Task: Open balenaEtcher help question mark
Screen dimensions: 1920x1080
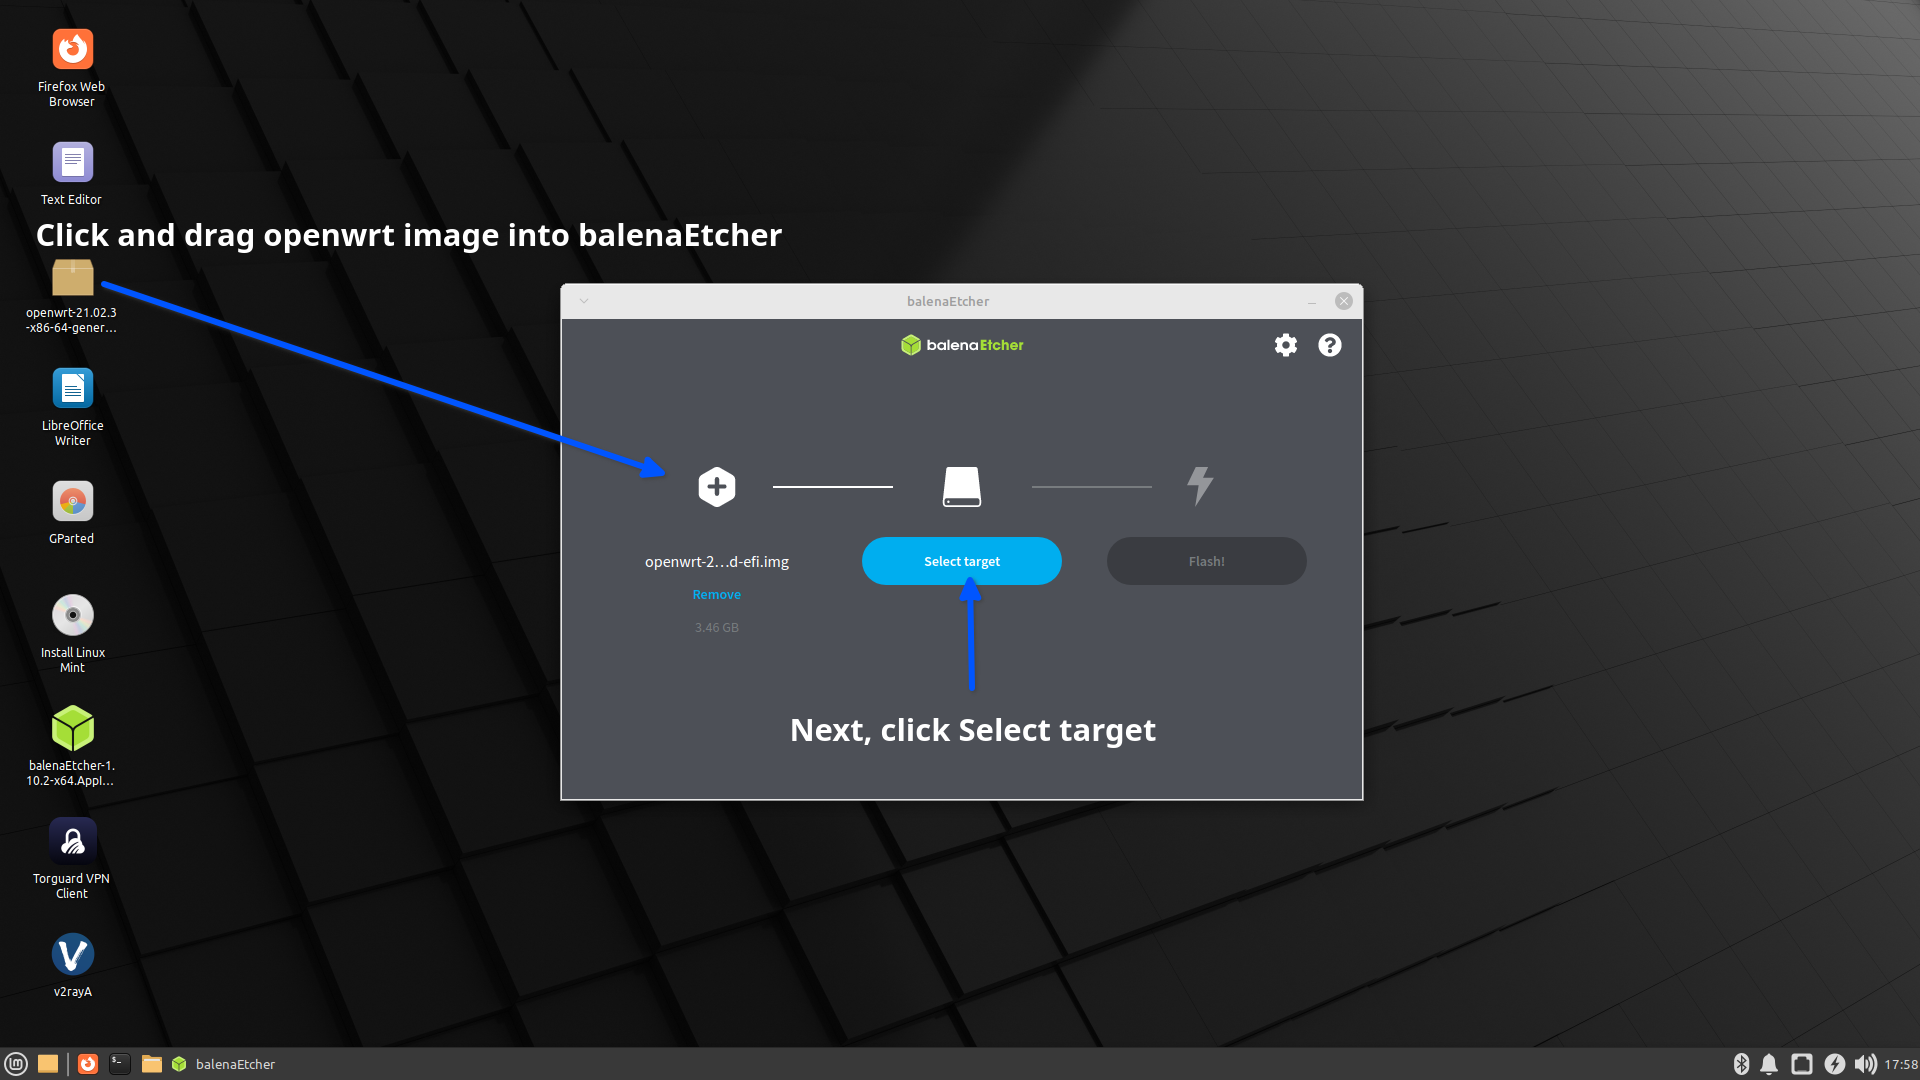Action: 1330,345
